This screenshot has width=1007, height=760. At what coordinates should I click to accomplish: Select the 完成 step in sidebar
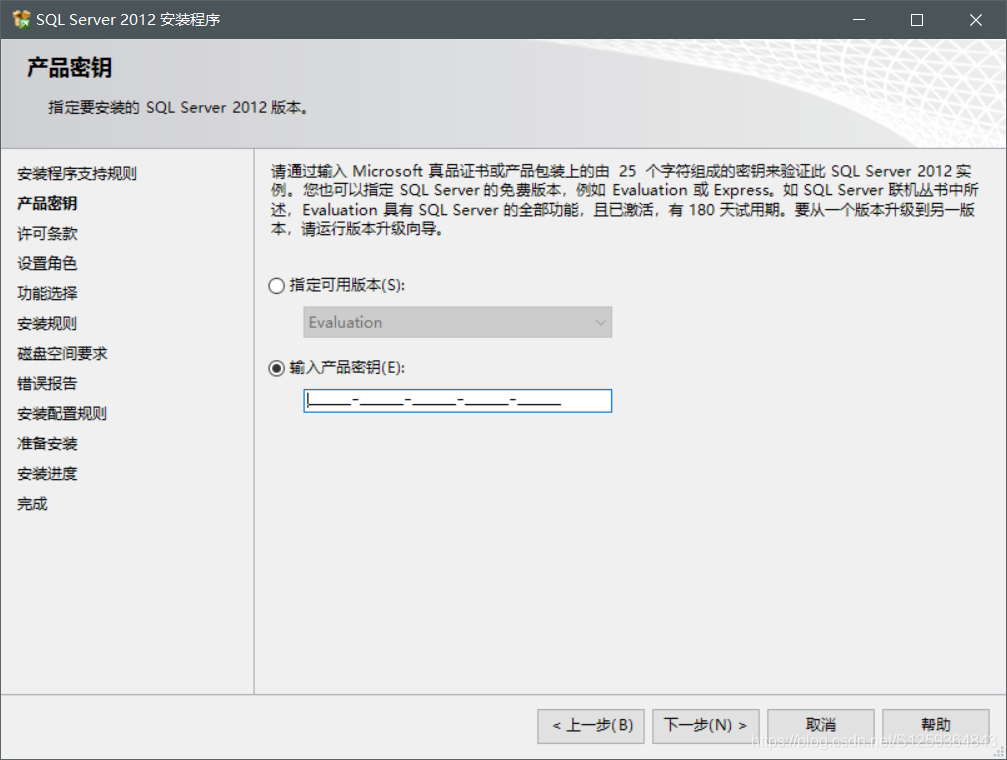(32, 504)
